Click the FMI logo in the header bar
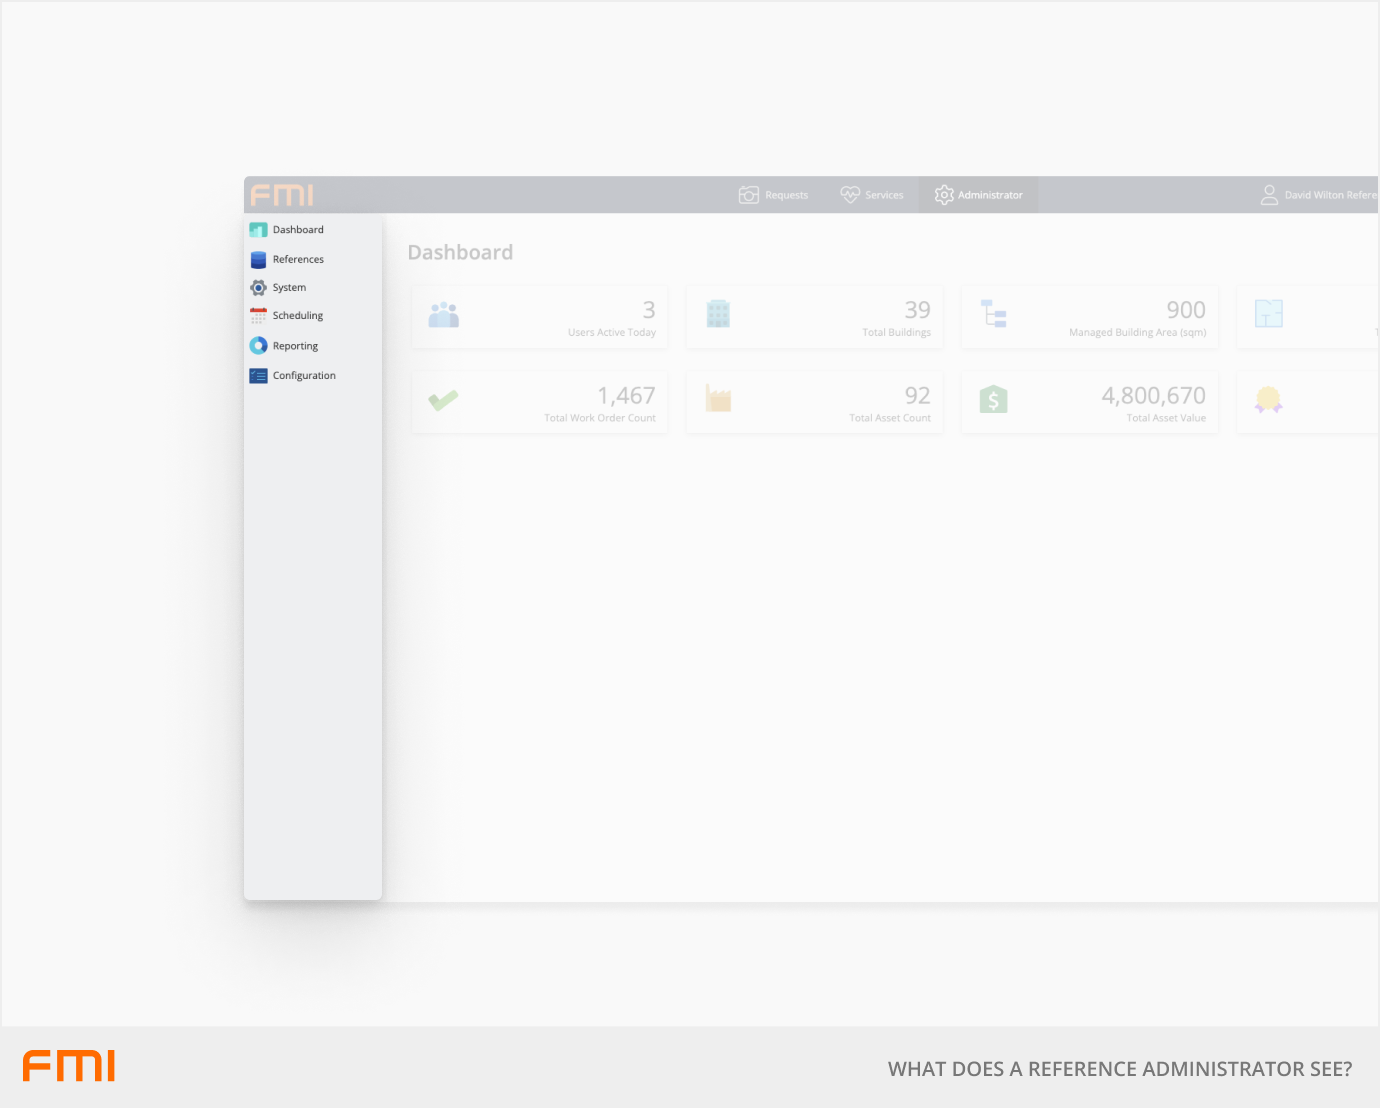Screen dimensions: 1380x1108 282,195
